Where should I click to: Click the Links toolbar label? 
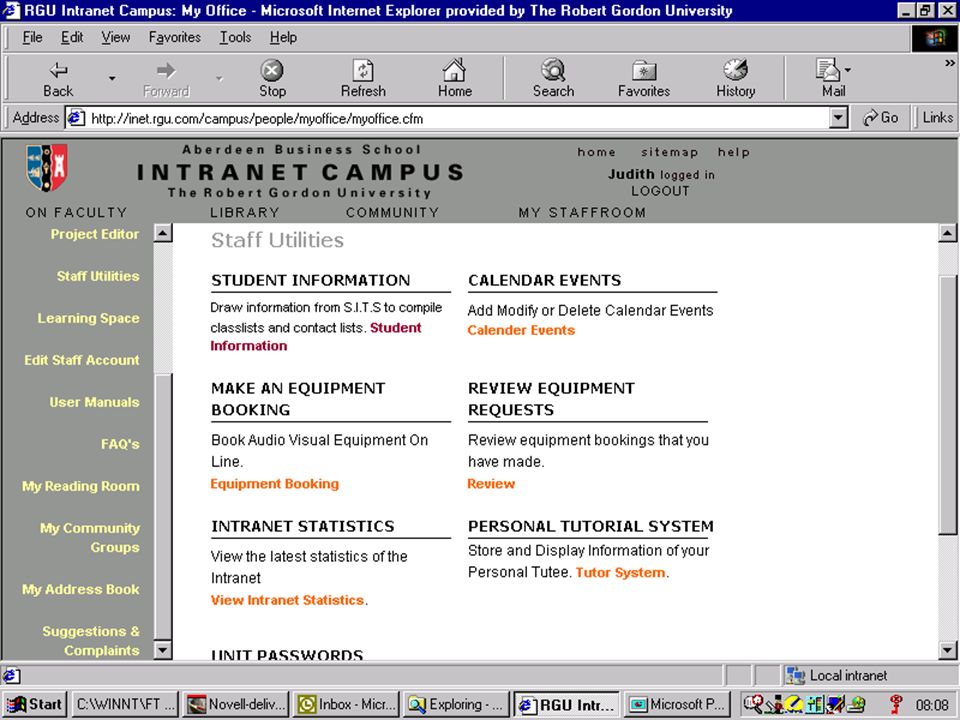[937, 118]
